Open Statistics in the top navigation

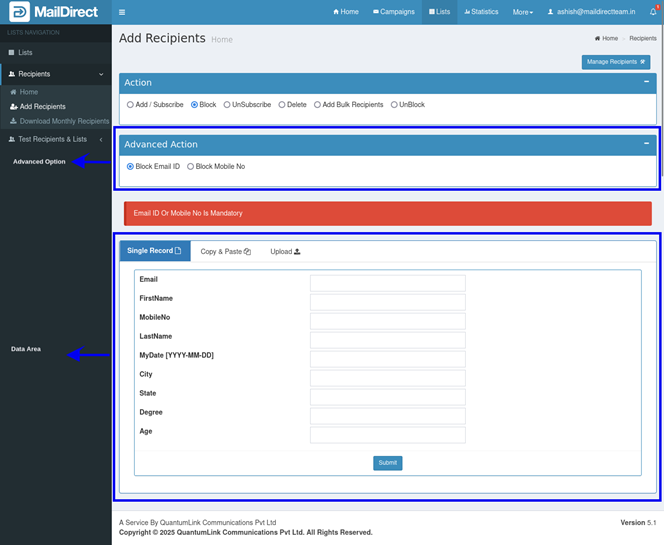(x=481, y=12)
